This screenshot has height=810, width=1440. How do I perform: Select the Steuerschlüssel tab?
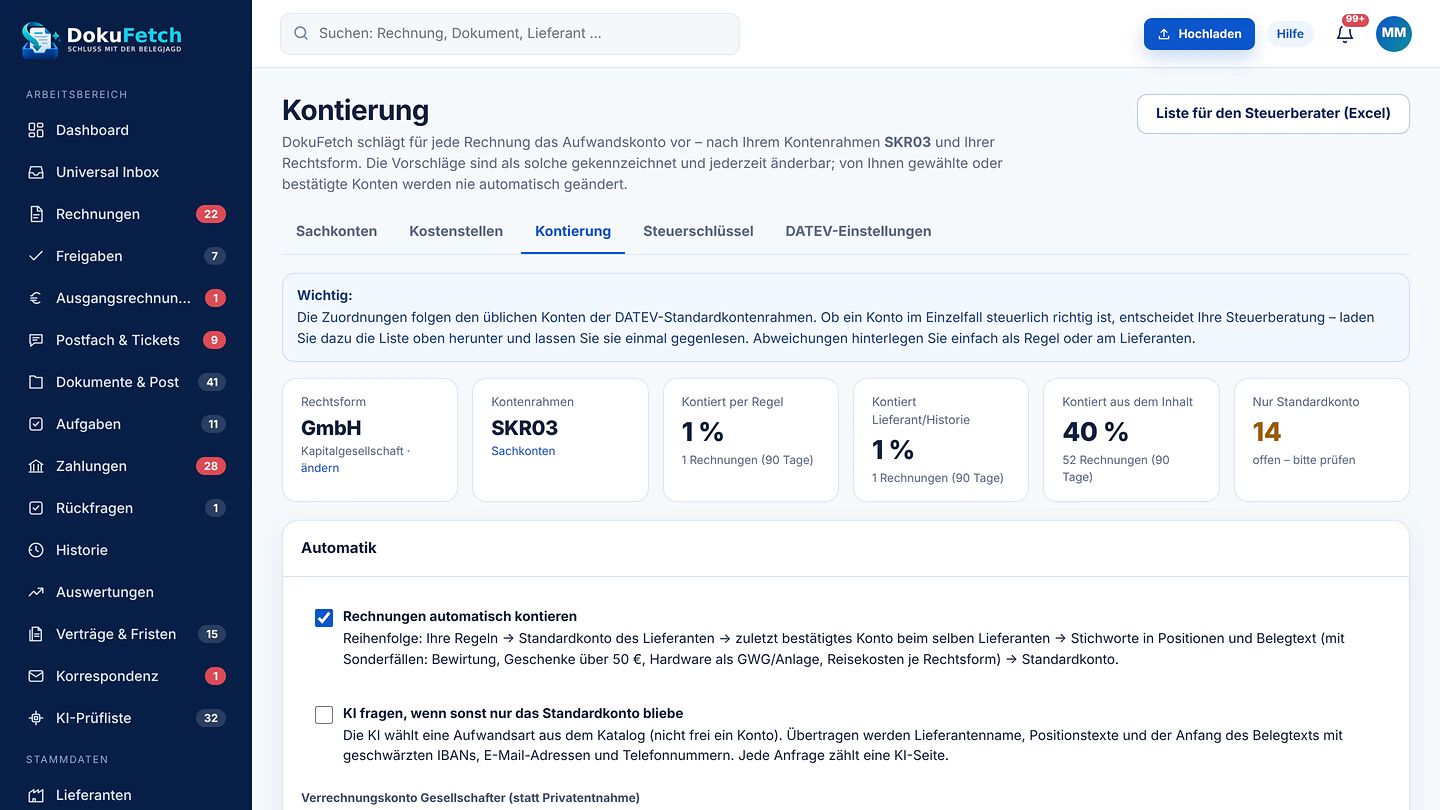click(x=698, y=231)
